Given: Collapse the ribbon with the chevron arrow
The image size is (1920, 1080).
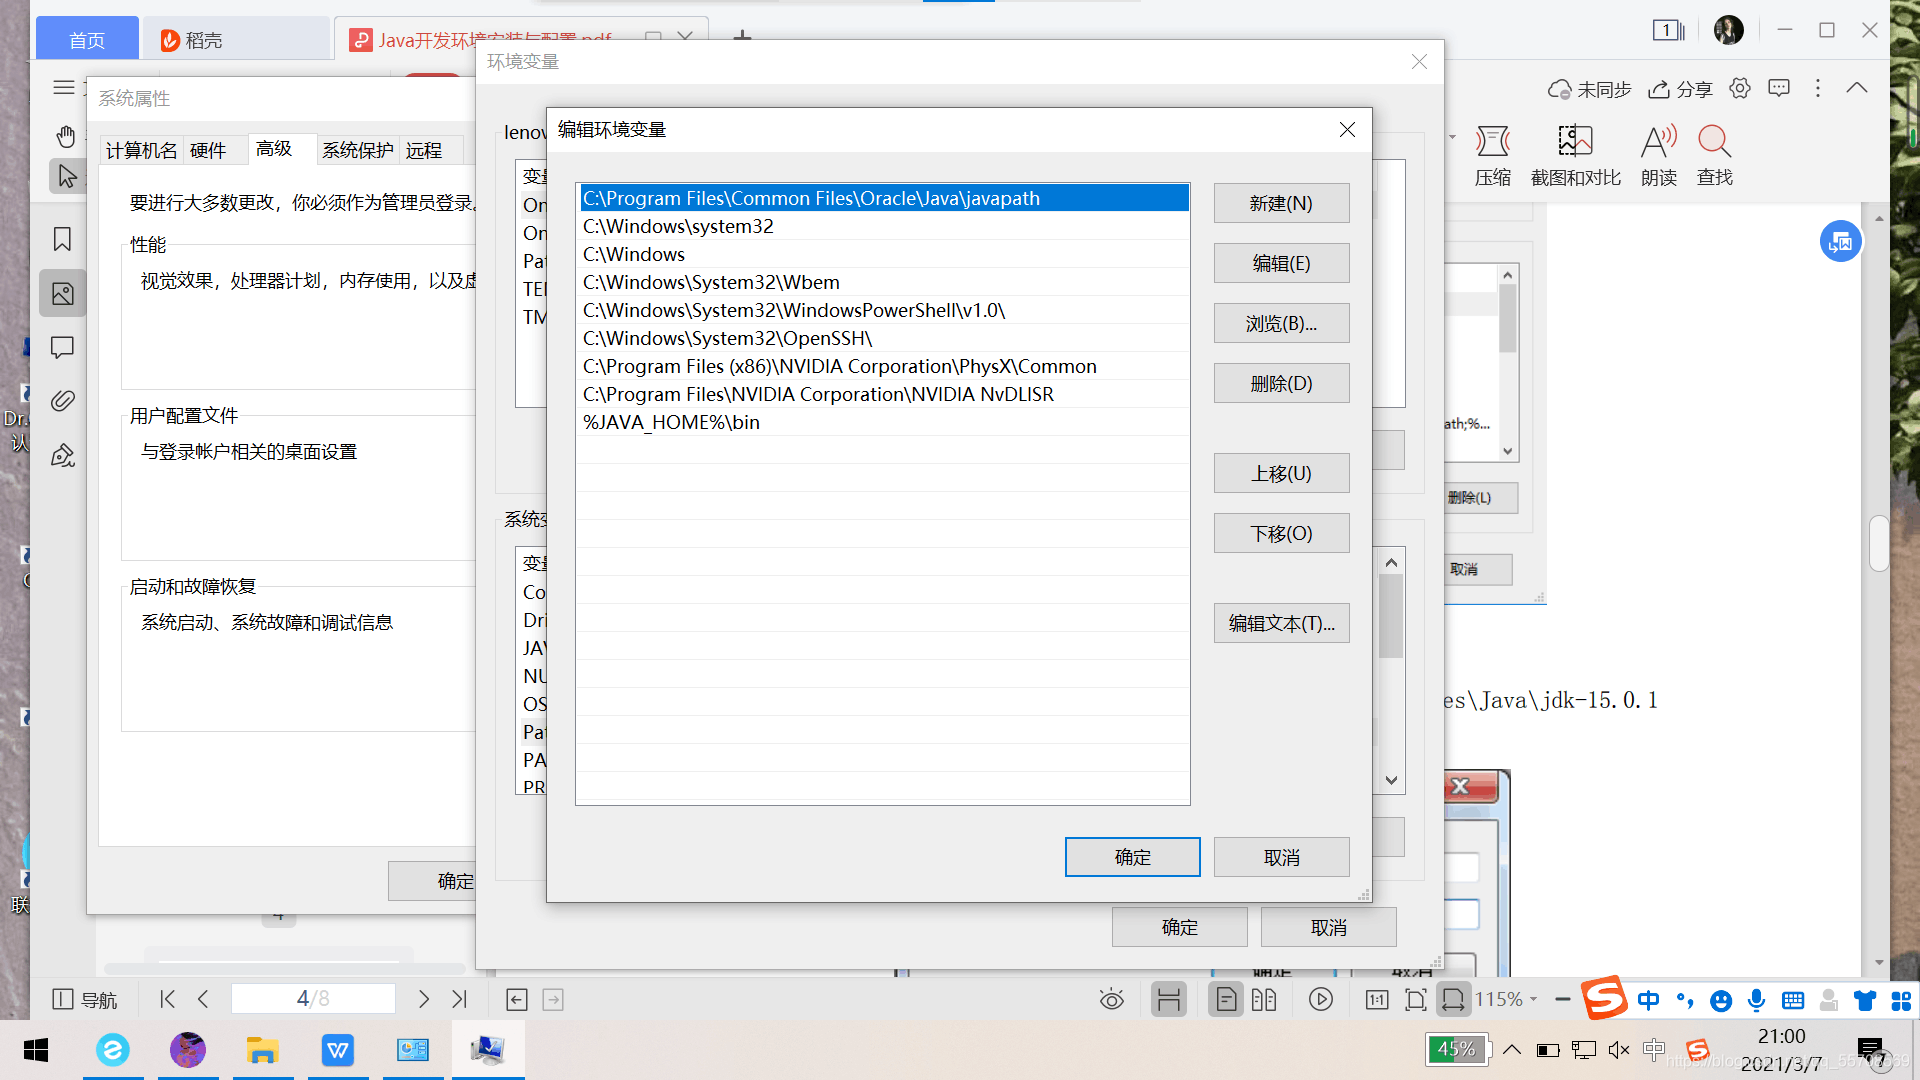Looking at the screenshot, I should click(1856, 88).
